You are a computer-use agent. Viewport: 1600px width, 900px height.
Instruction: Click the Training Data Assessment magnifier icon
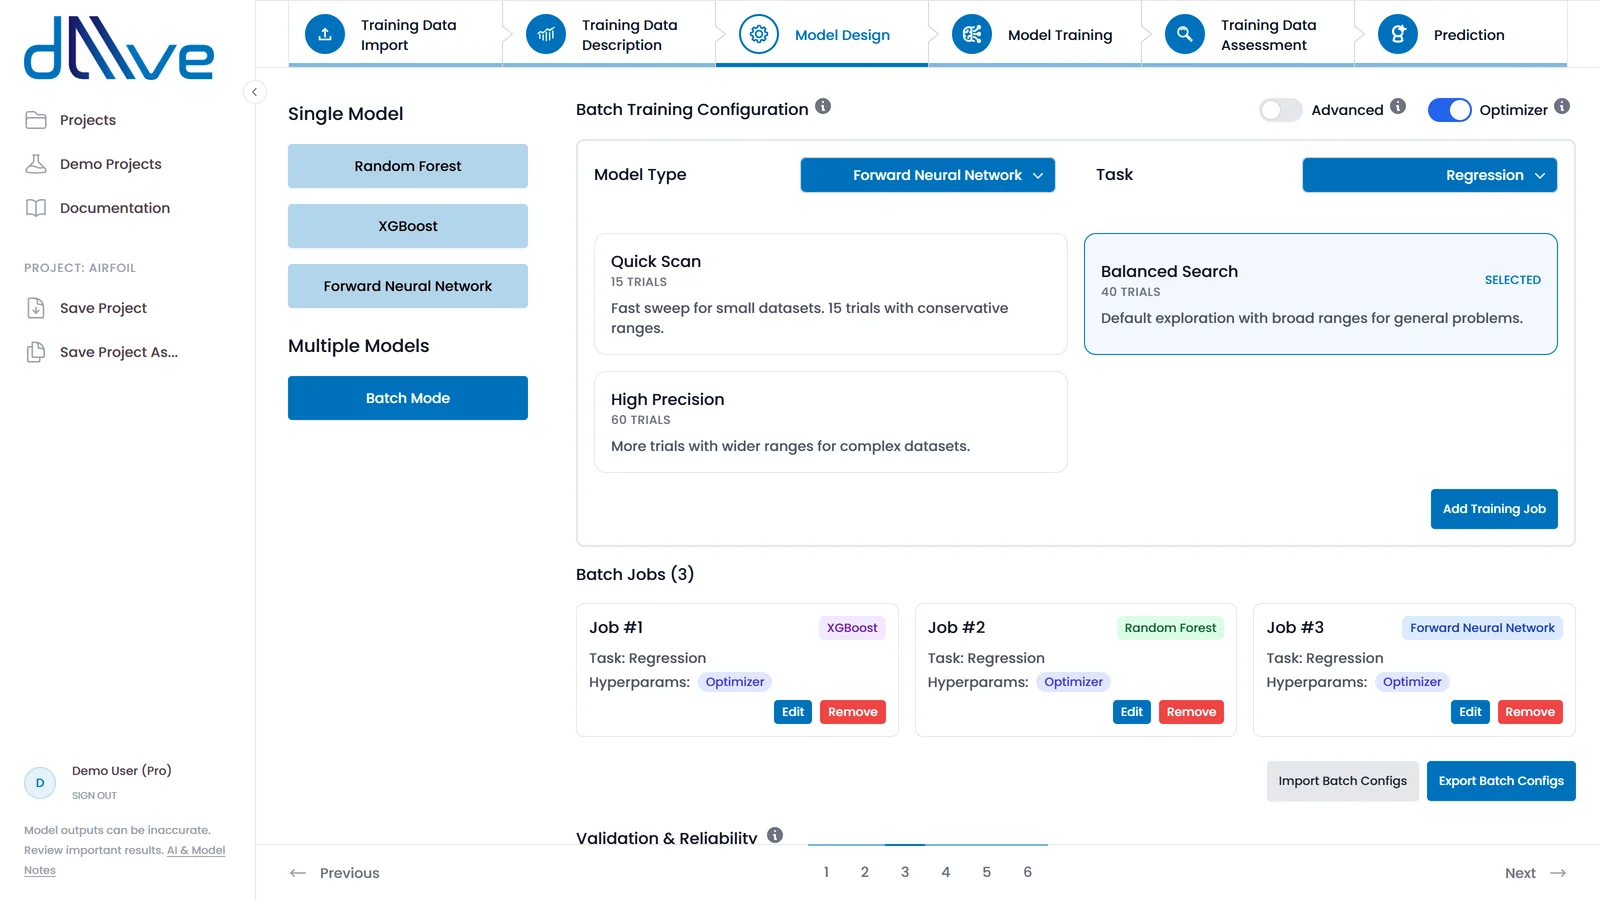coord(1185,34)
